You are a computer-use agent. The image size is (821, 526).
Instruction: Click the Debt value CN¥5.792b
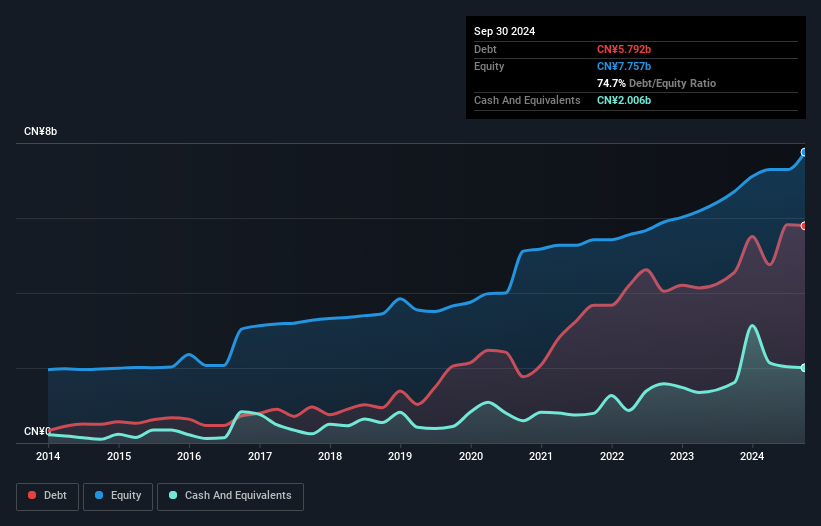pyautogui.click(x=624, y=49)
